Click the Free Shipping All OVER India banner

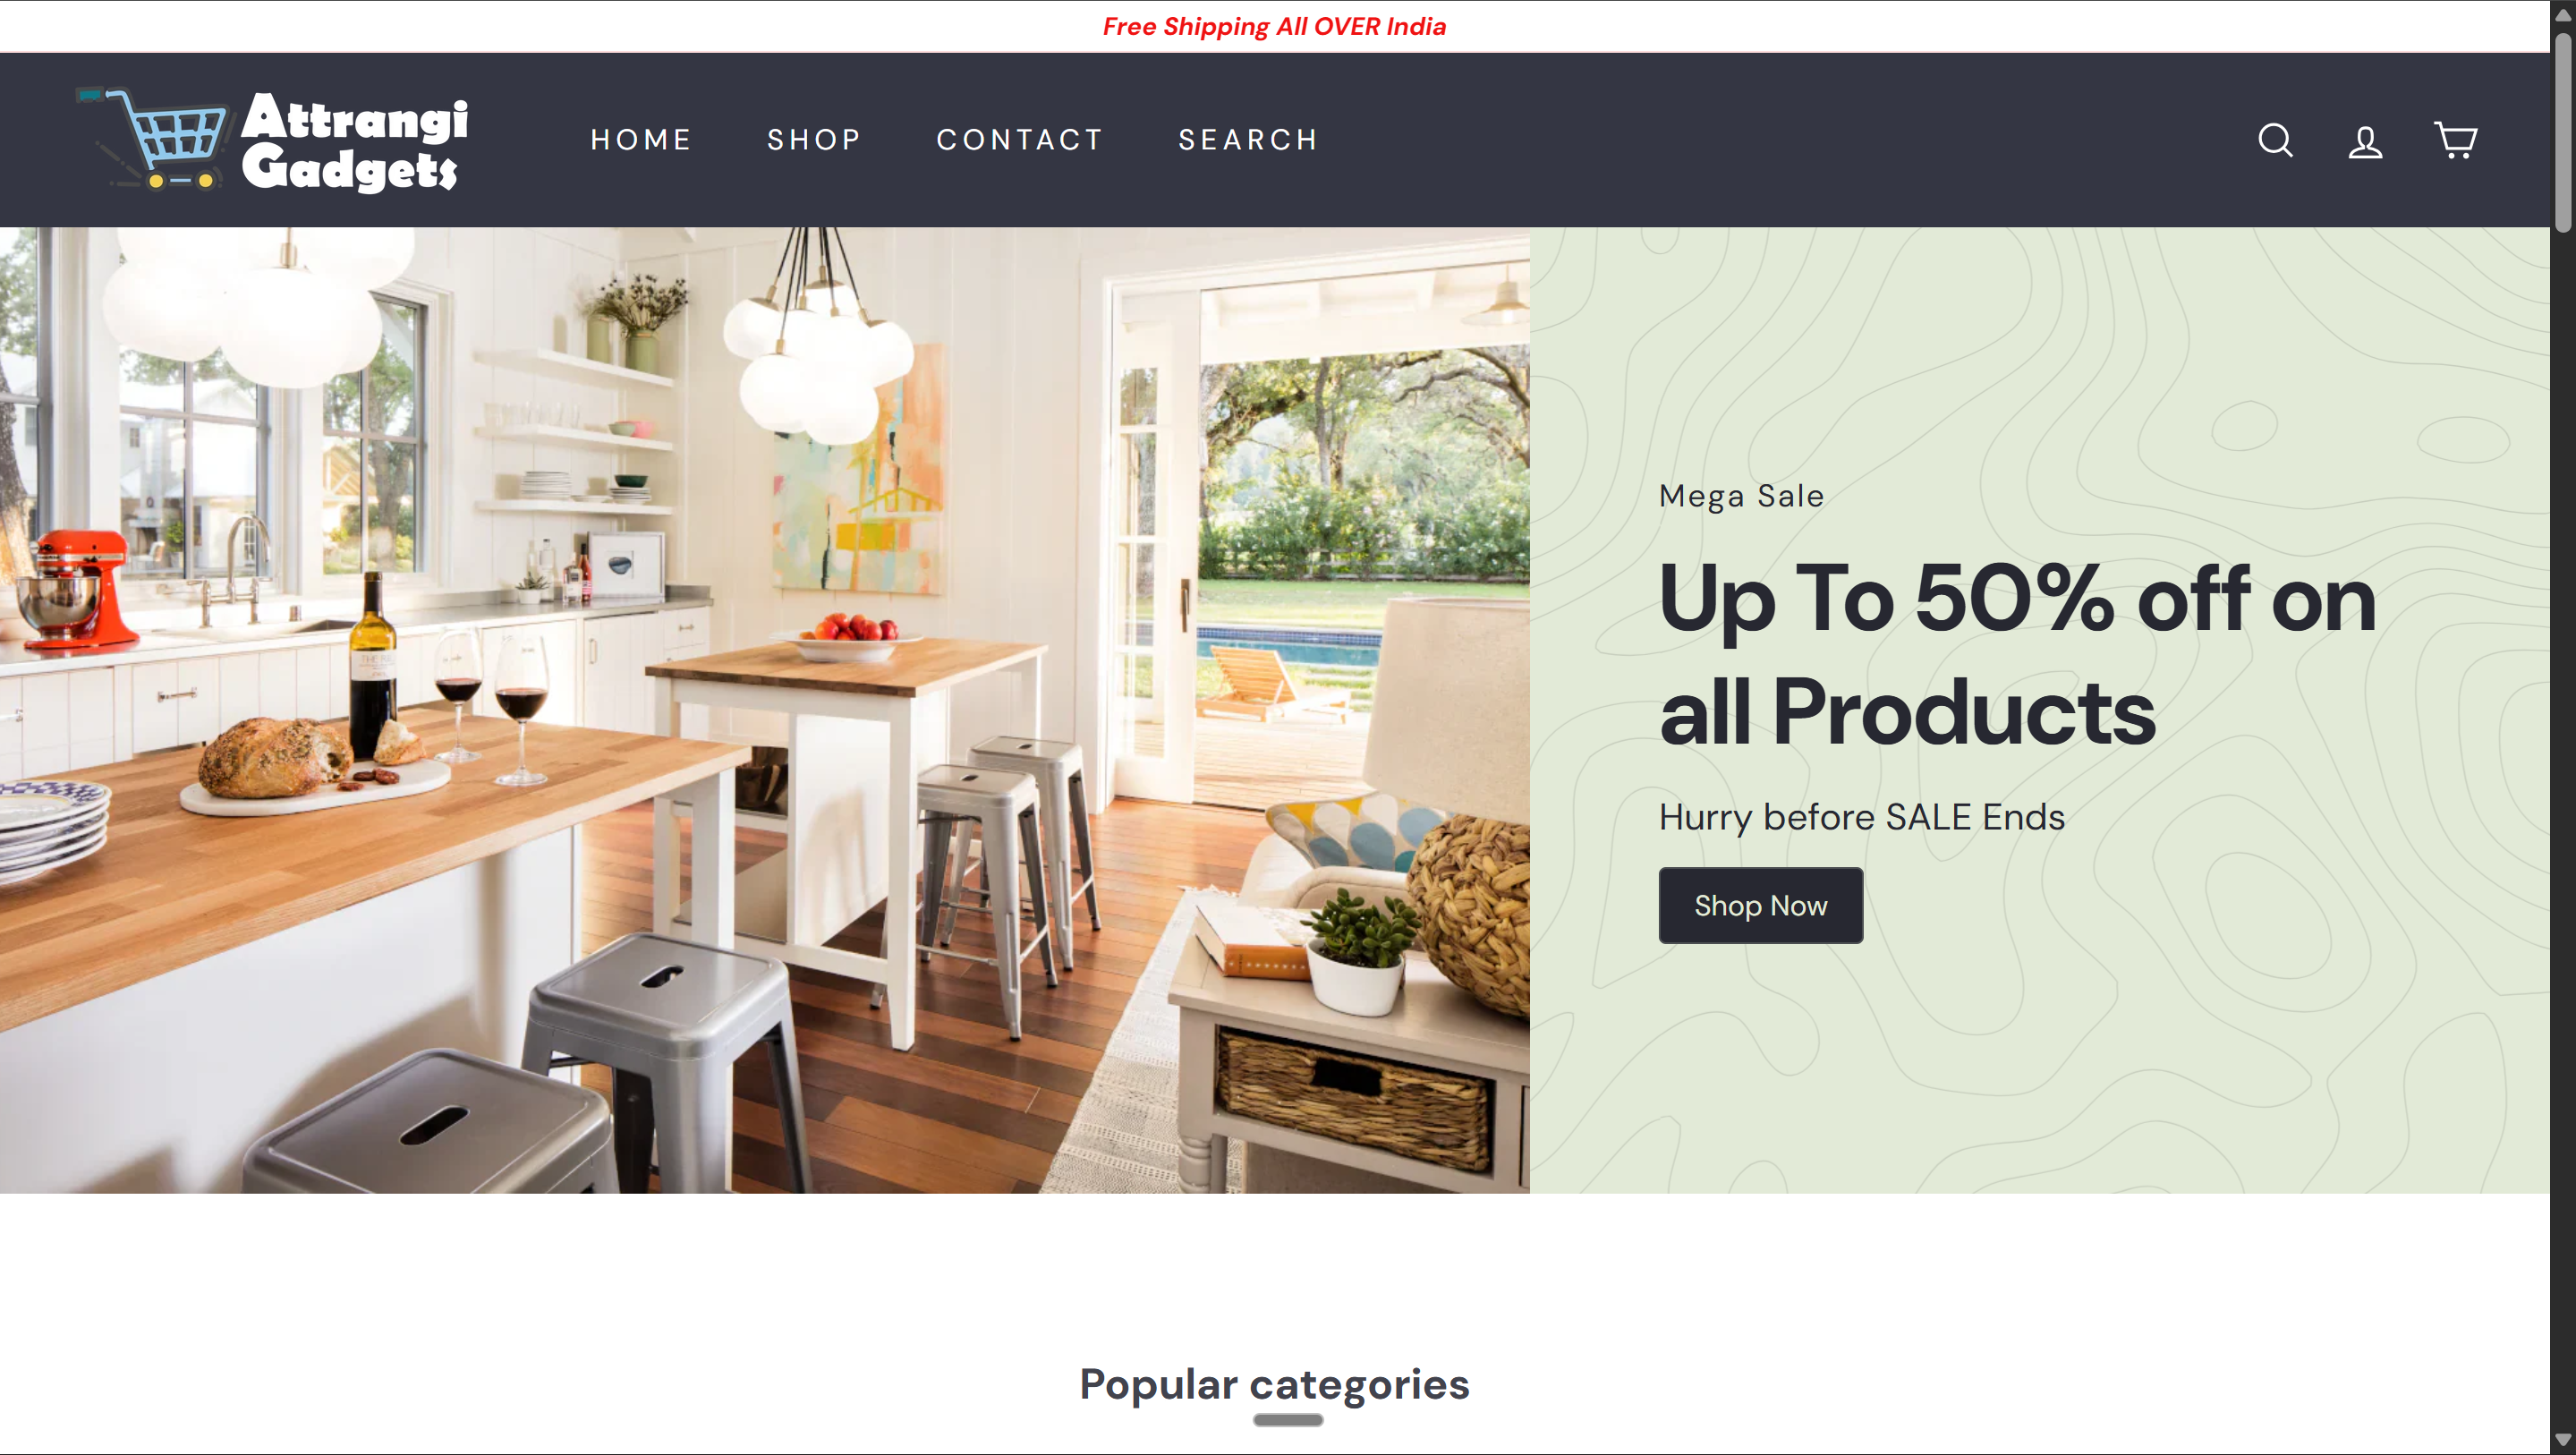tap(1274, 26)
